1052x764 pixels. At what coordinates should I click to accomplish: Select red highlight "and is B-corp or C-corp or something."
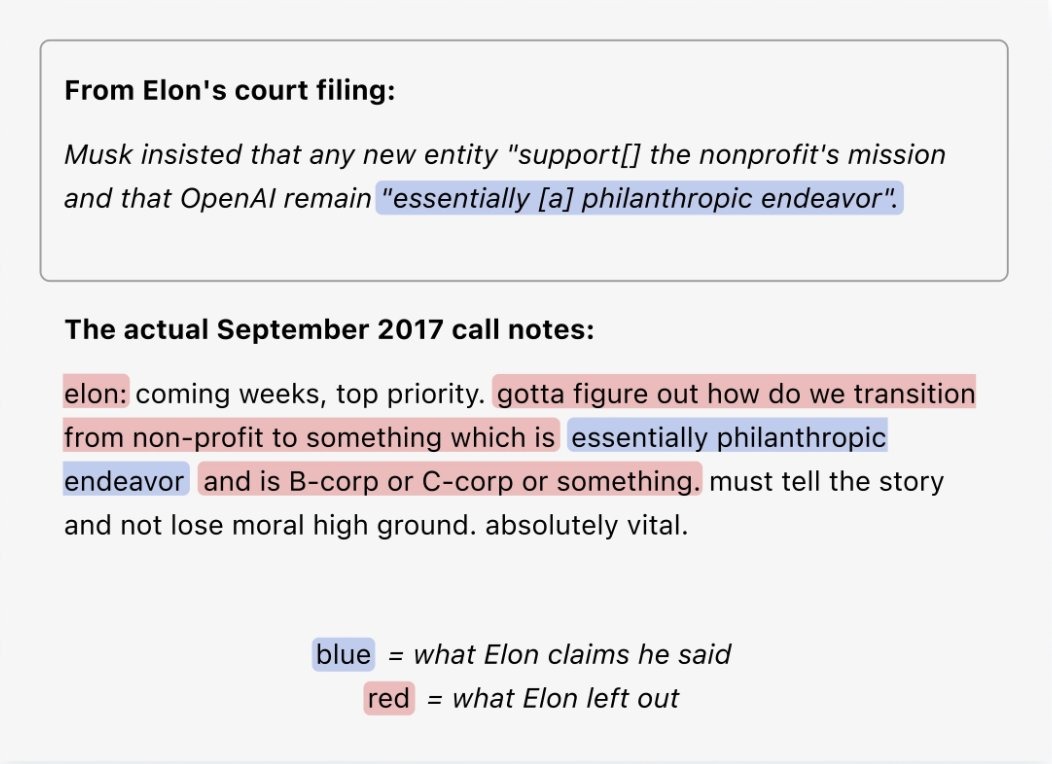[x=451, y=481]
